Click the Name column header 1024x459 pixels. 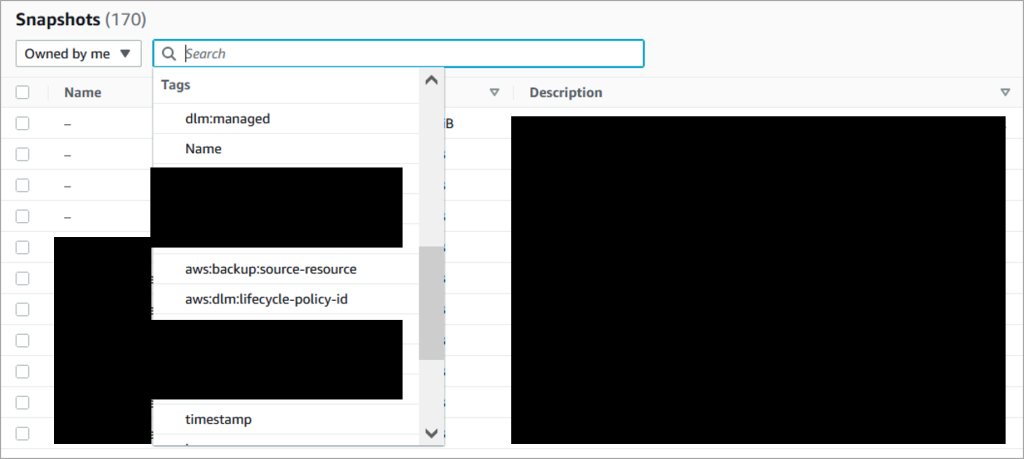[x=83, y=93]
